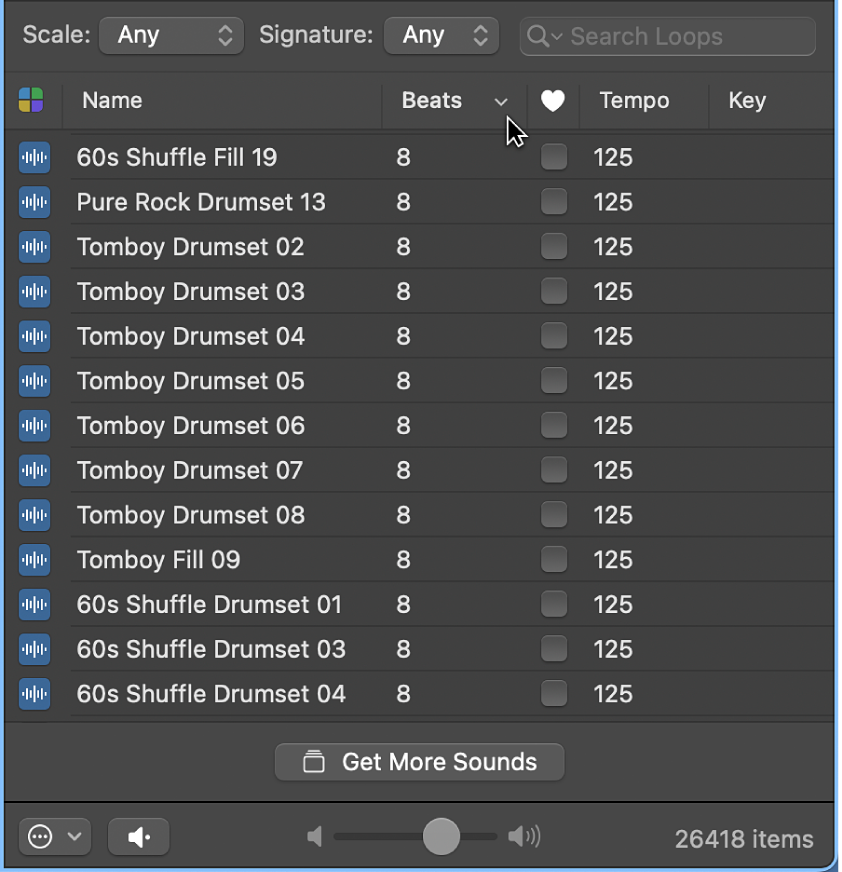Click the audio loop icon next to Tomboy Drumset 04
Viewport: 842px width, 872px height.
(x=34, y=336)
